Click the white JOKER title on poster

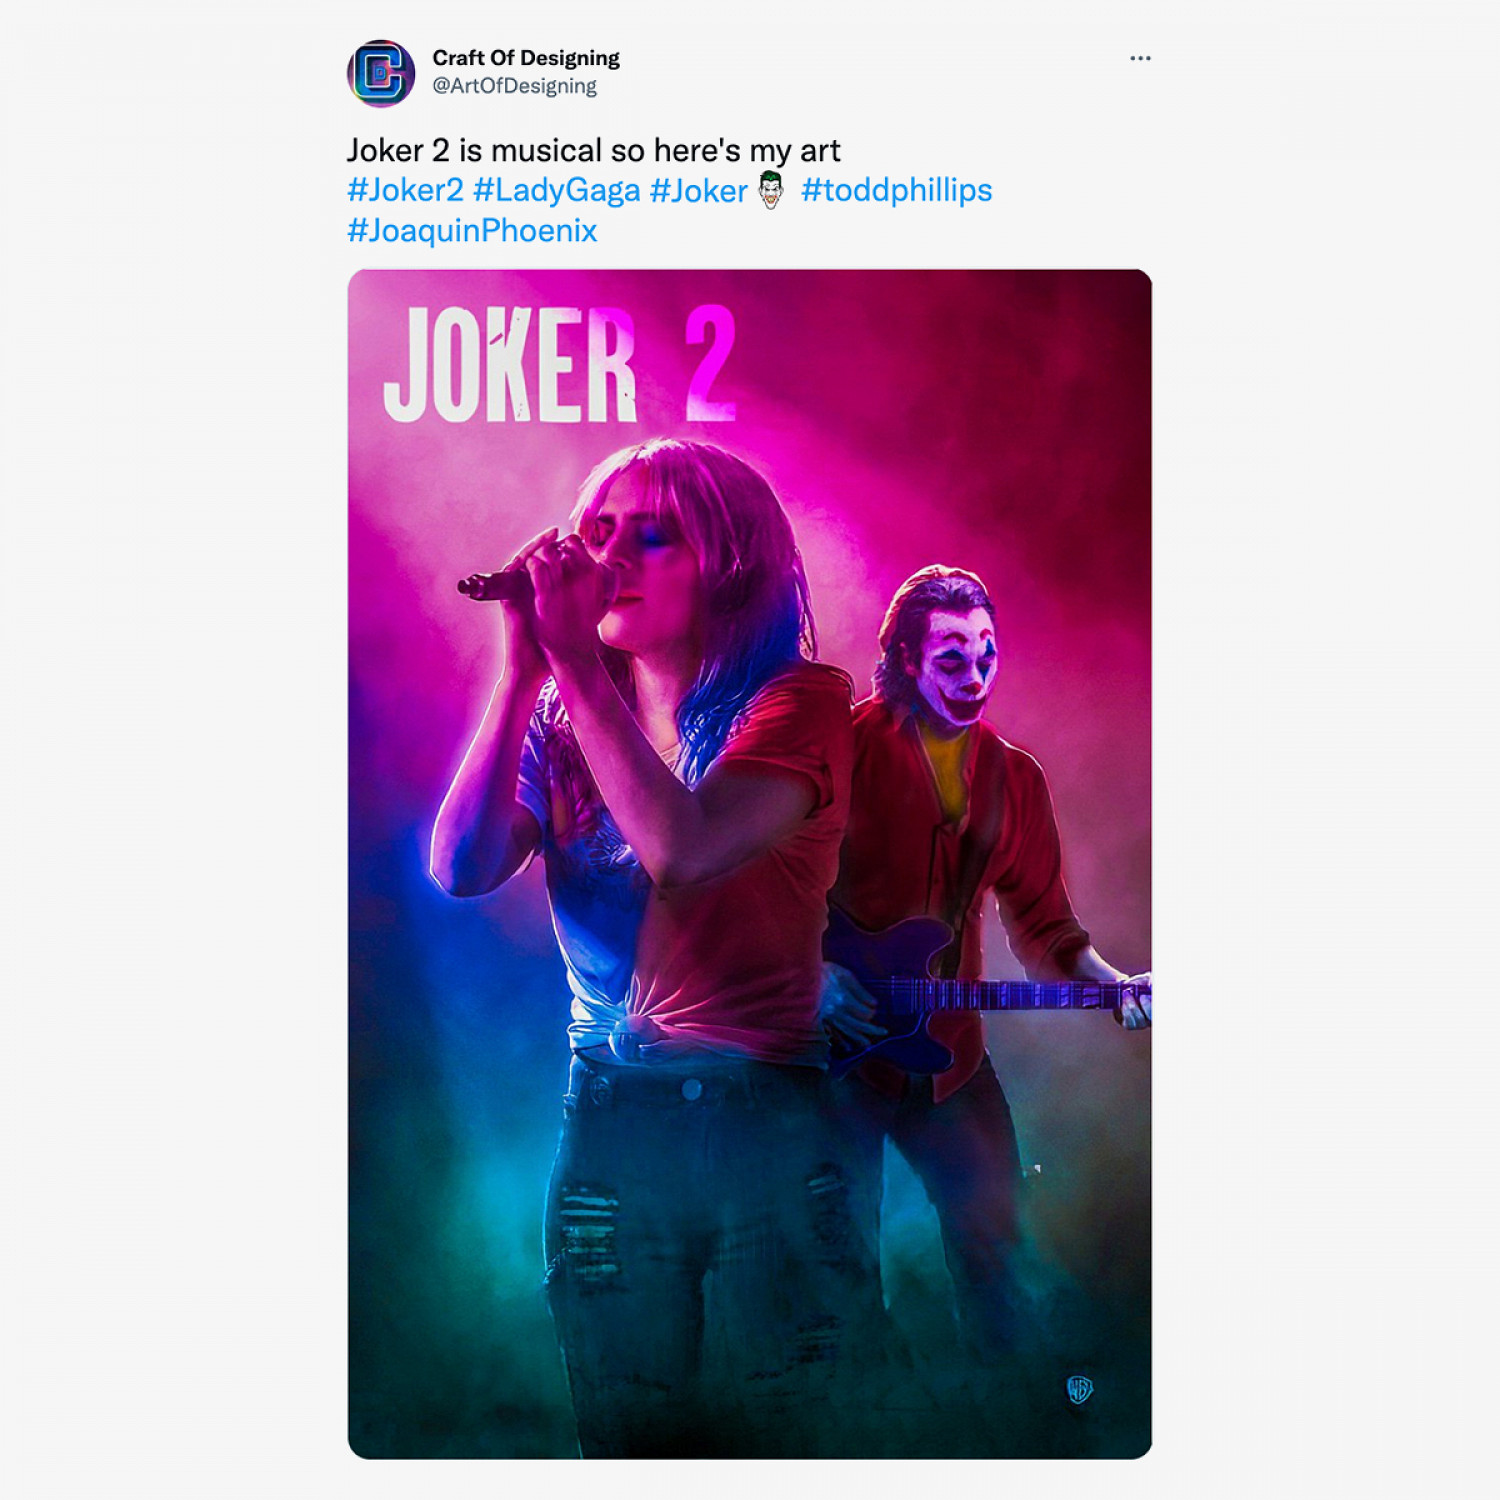[x=510, y=364]
